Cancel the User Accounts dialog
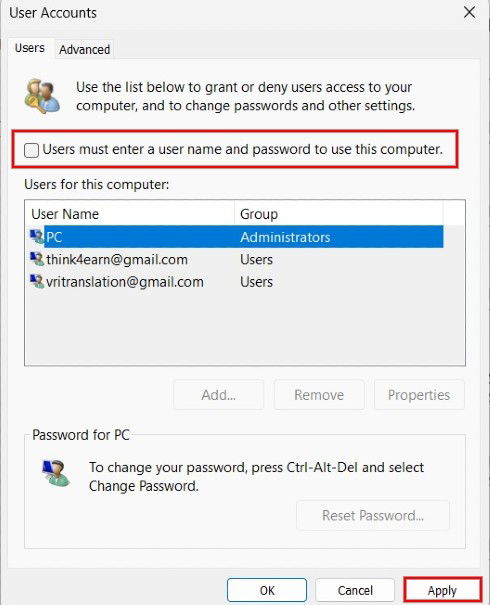Screen dimensions: 490x605 [x=355, y=590]
